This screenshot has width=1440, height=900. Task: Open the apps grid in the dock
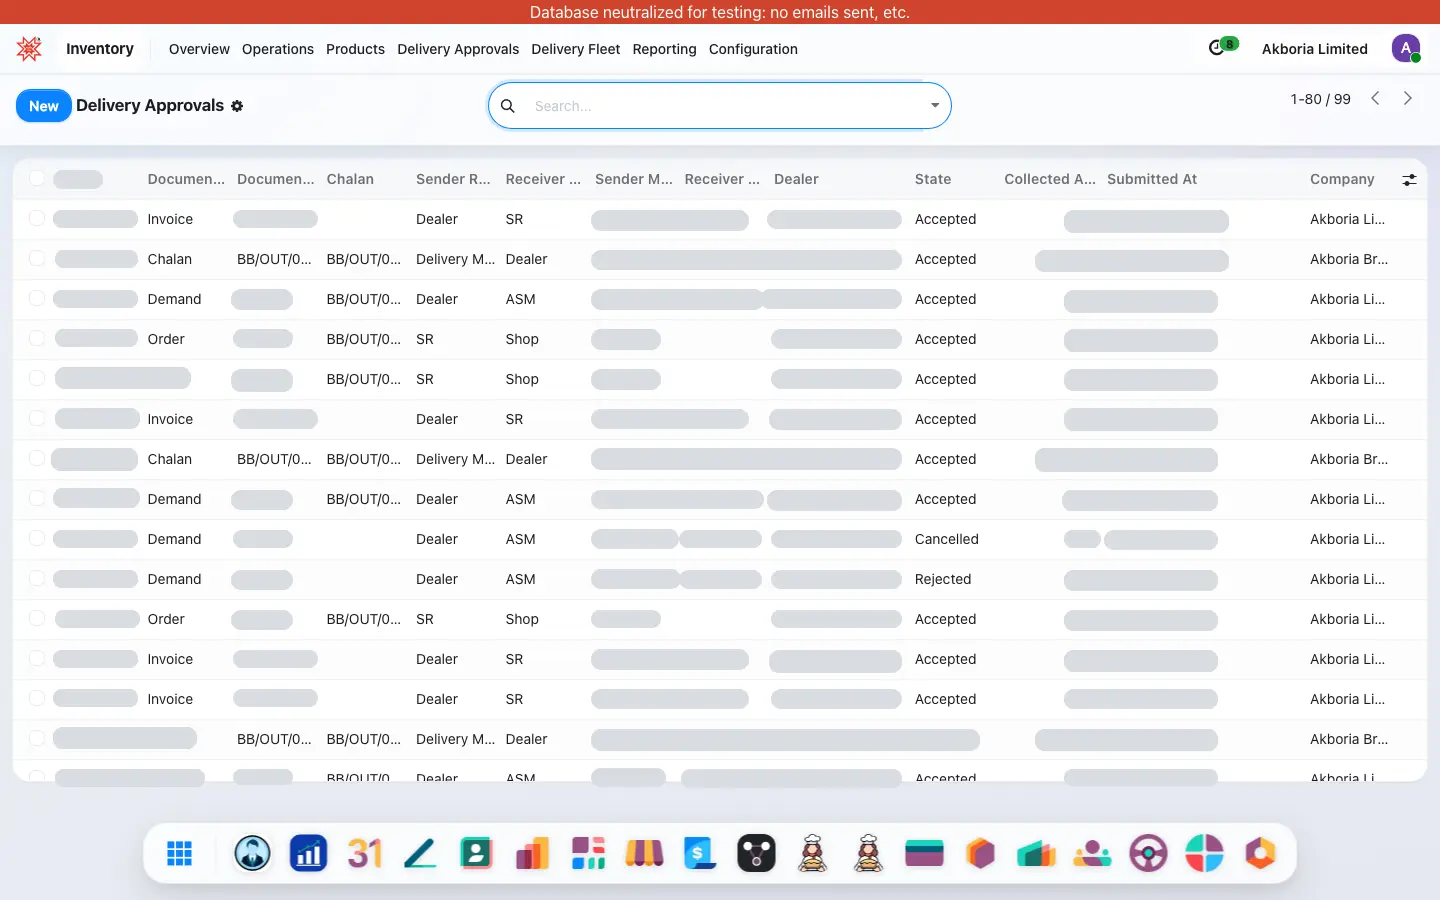180,853
